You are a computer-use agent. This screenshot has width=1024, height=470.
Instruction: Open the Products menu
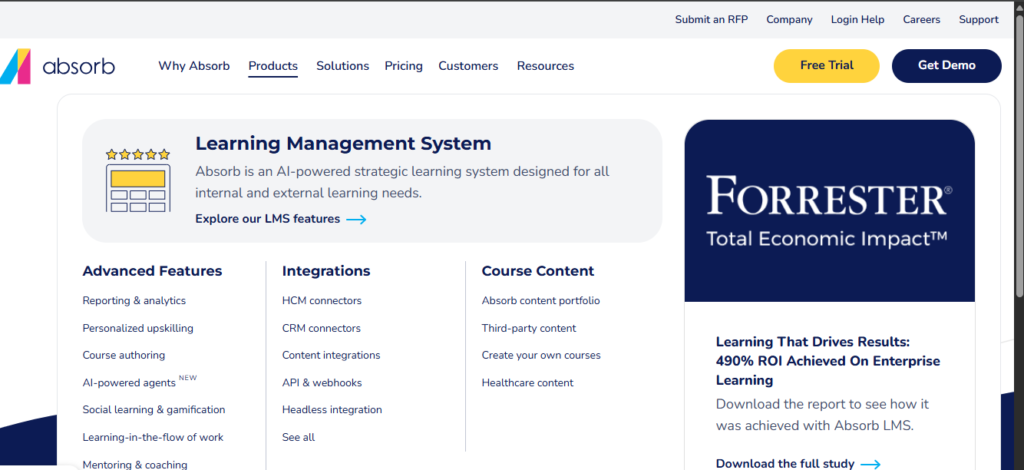(x=273, y=66)
